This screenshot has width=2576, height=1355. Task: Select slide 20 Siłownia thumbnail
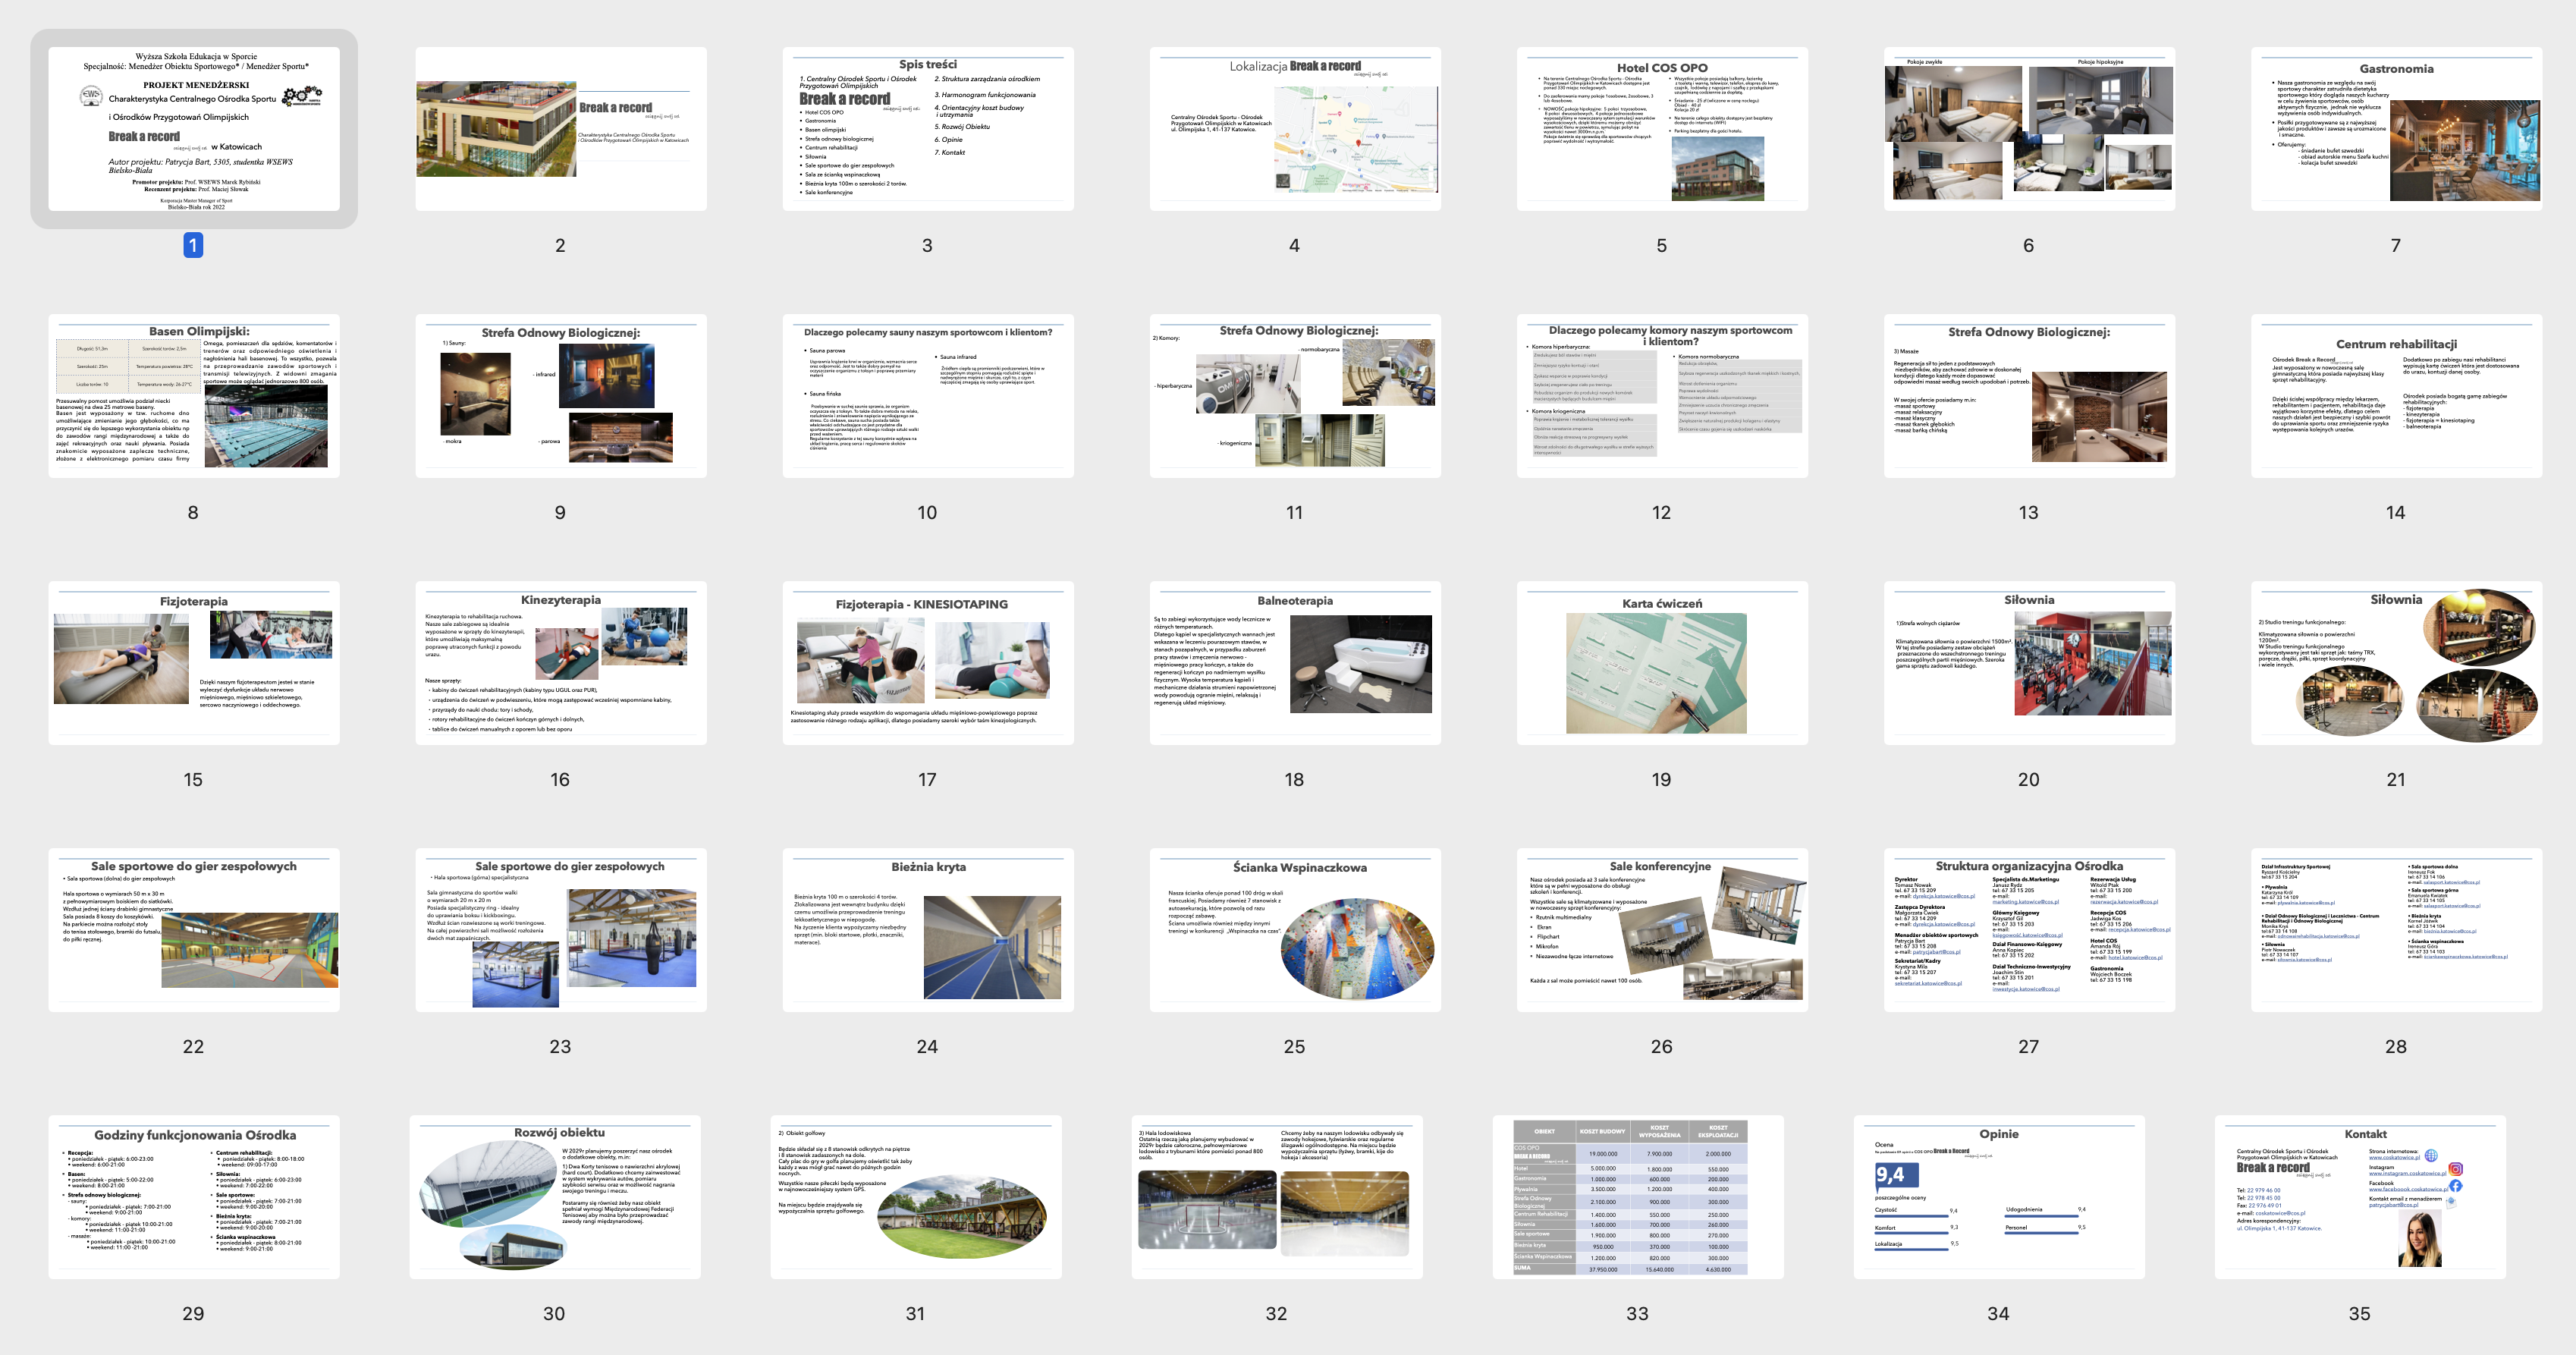2028,662
